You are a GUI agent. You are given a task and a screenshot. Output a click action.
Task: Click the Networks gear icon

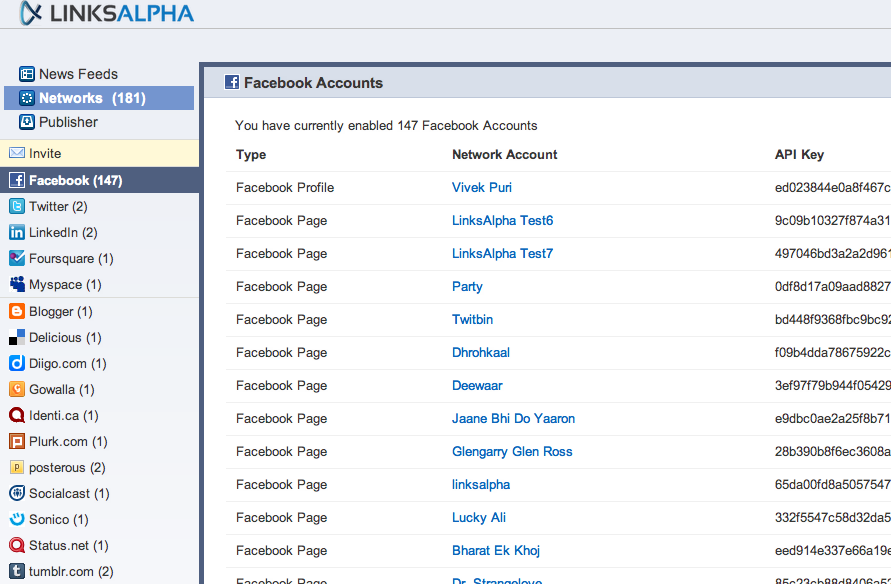point(27,98)
